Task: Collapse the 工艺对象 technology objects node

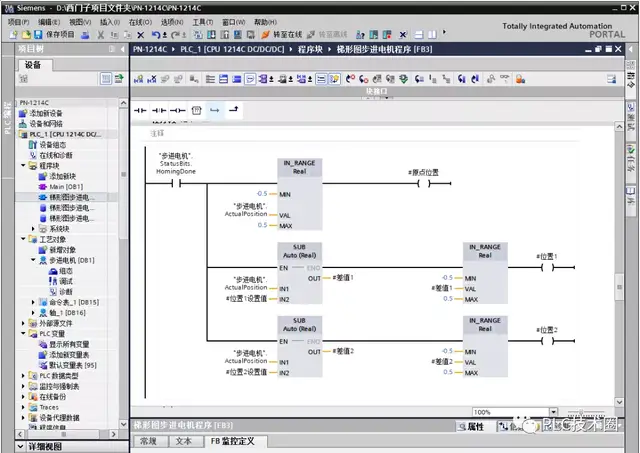Action: click(22, 239)
